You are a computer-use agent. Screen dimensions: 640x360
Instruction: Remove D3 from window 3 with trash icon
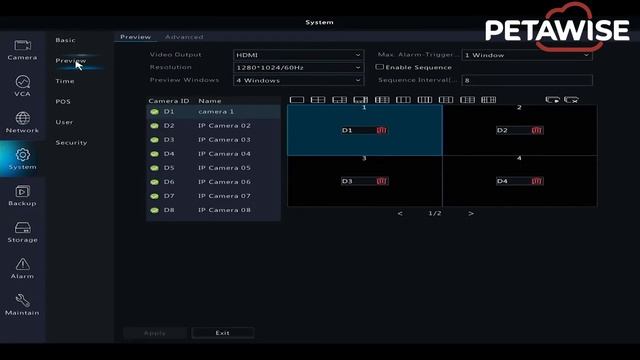[x=382, y=181]
